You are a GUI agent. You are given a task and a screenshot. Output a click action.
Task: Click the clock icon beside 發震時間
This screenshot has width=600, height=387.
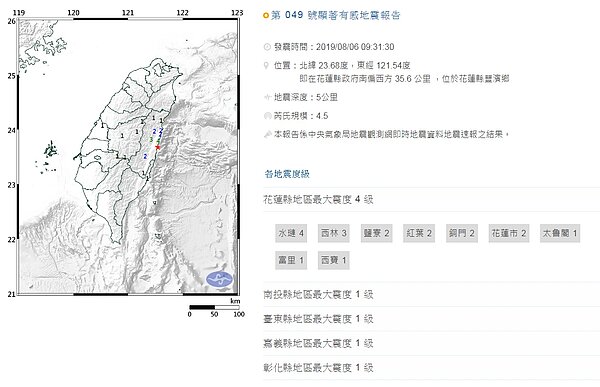267,47
